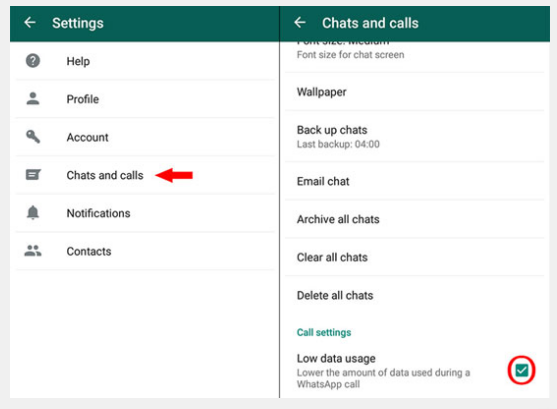The height and width of the screenshot is (409, 557).
Task: Select Archive all chats
Action: tap(415, 219)
